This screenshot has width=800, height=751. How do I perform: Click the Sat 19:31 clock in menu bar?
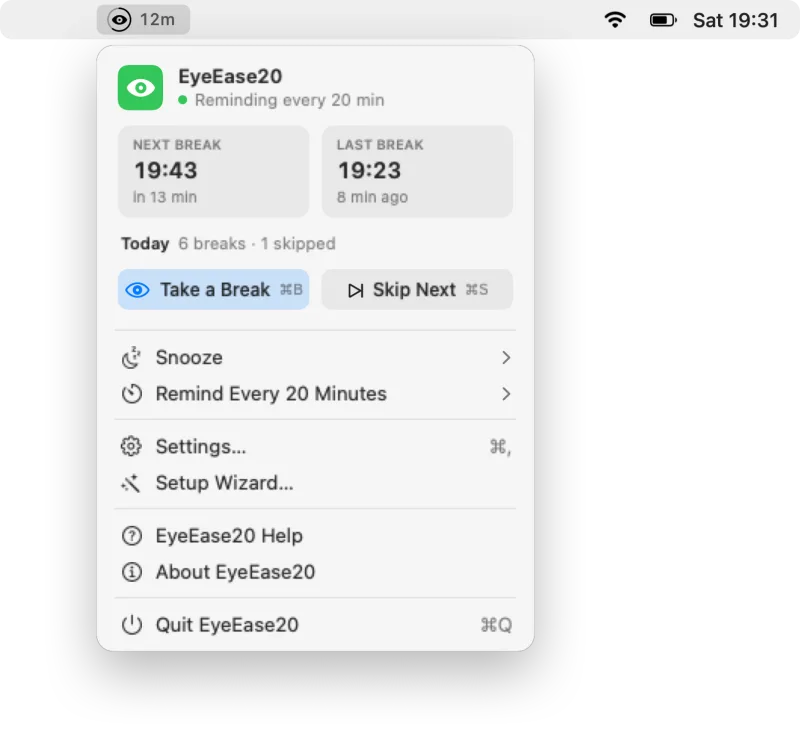735,20
